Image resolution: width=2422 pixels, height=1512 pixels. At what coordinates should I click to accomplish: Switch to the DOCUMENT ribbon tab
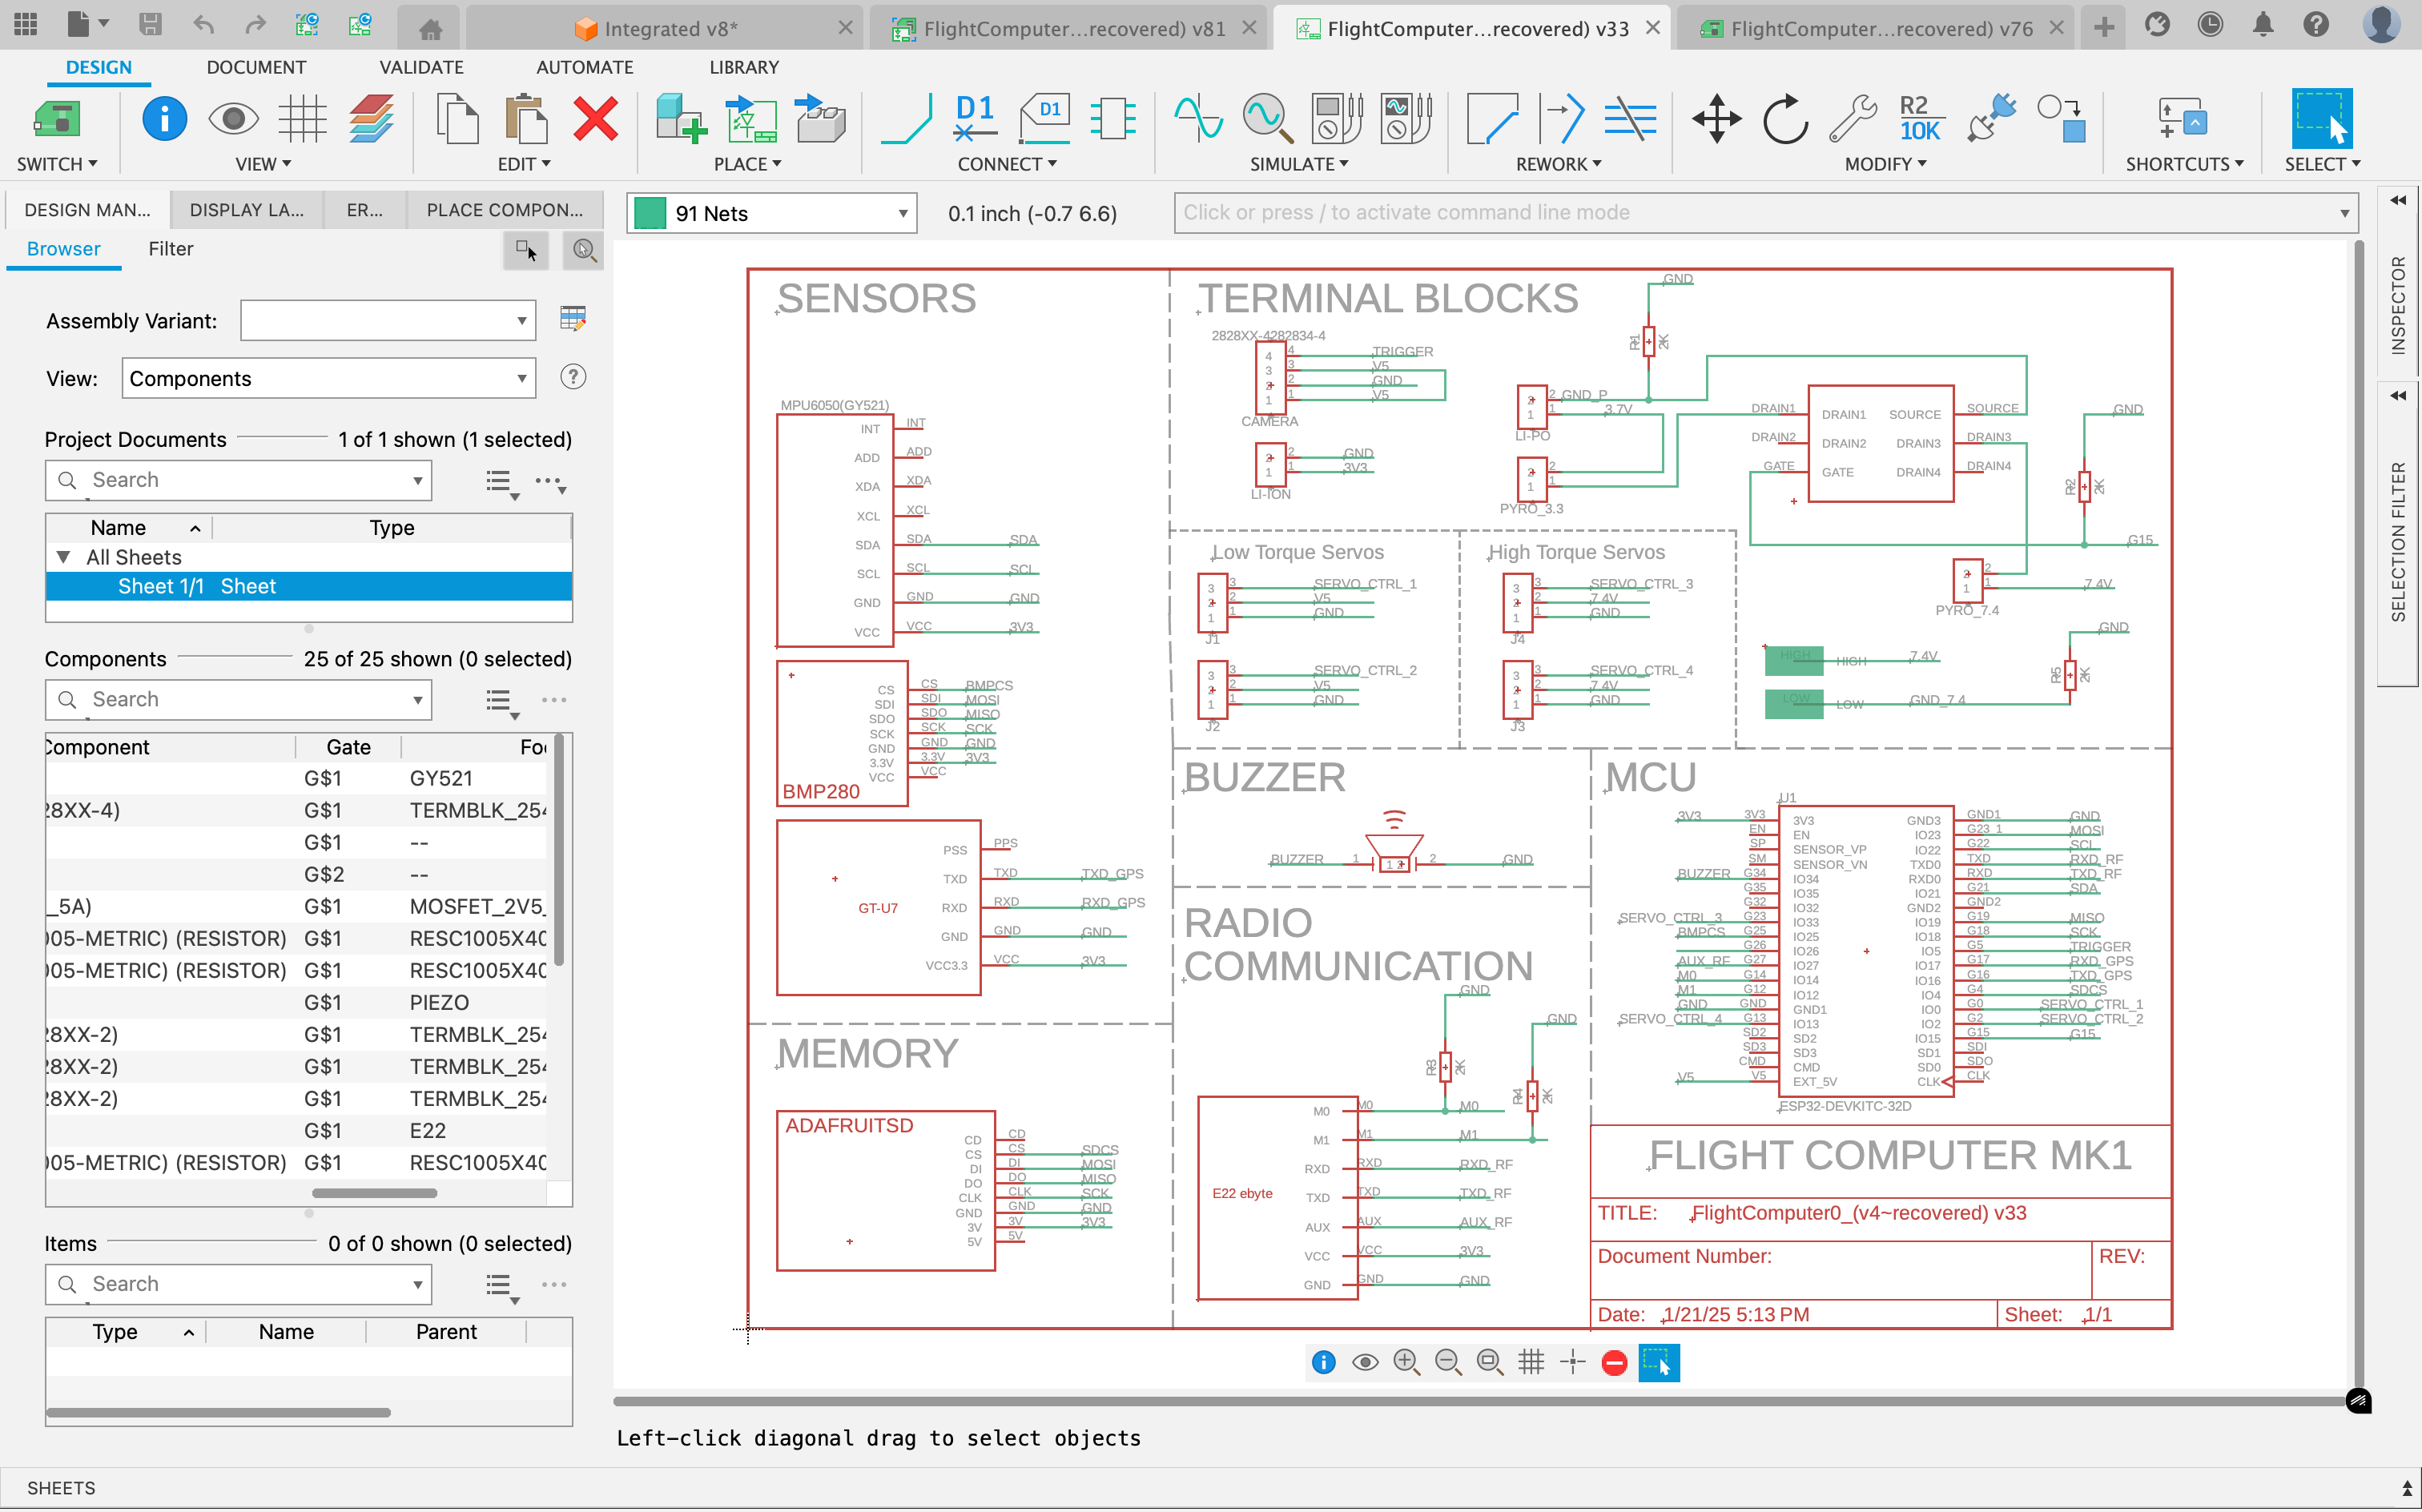256,67
